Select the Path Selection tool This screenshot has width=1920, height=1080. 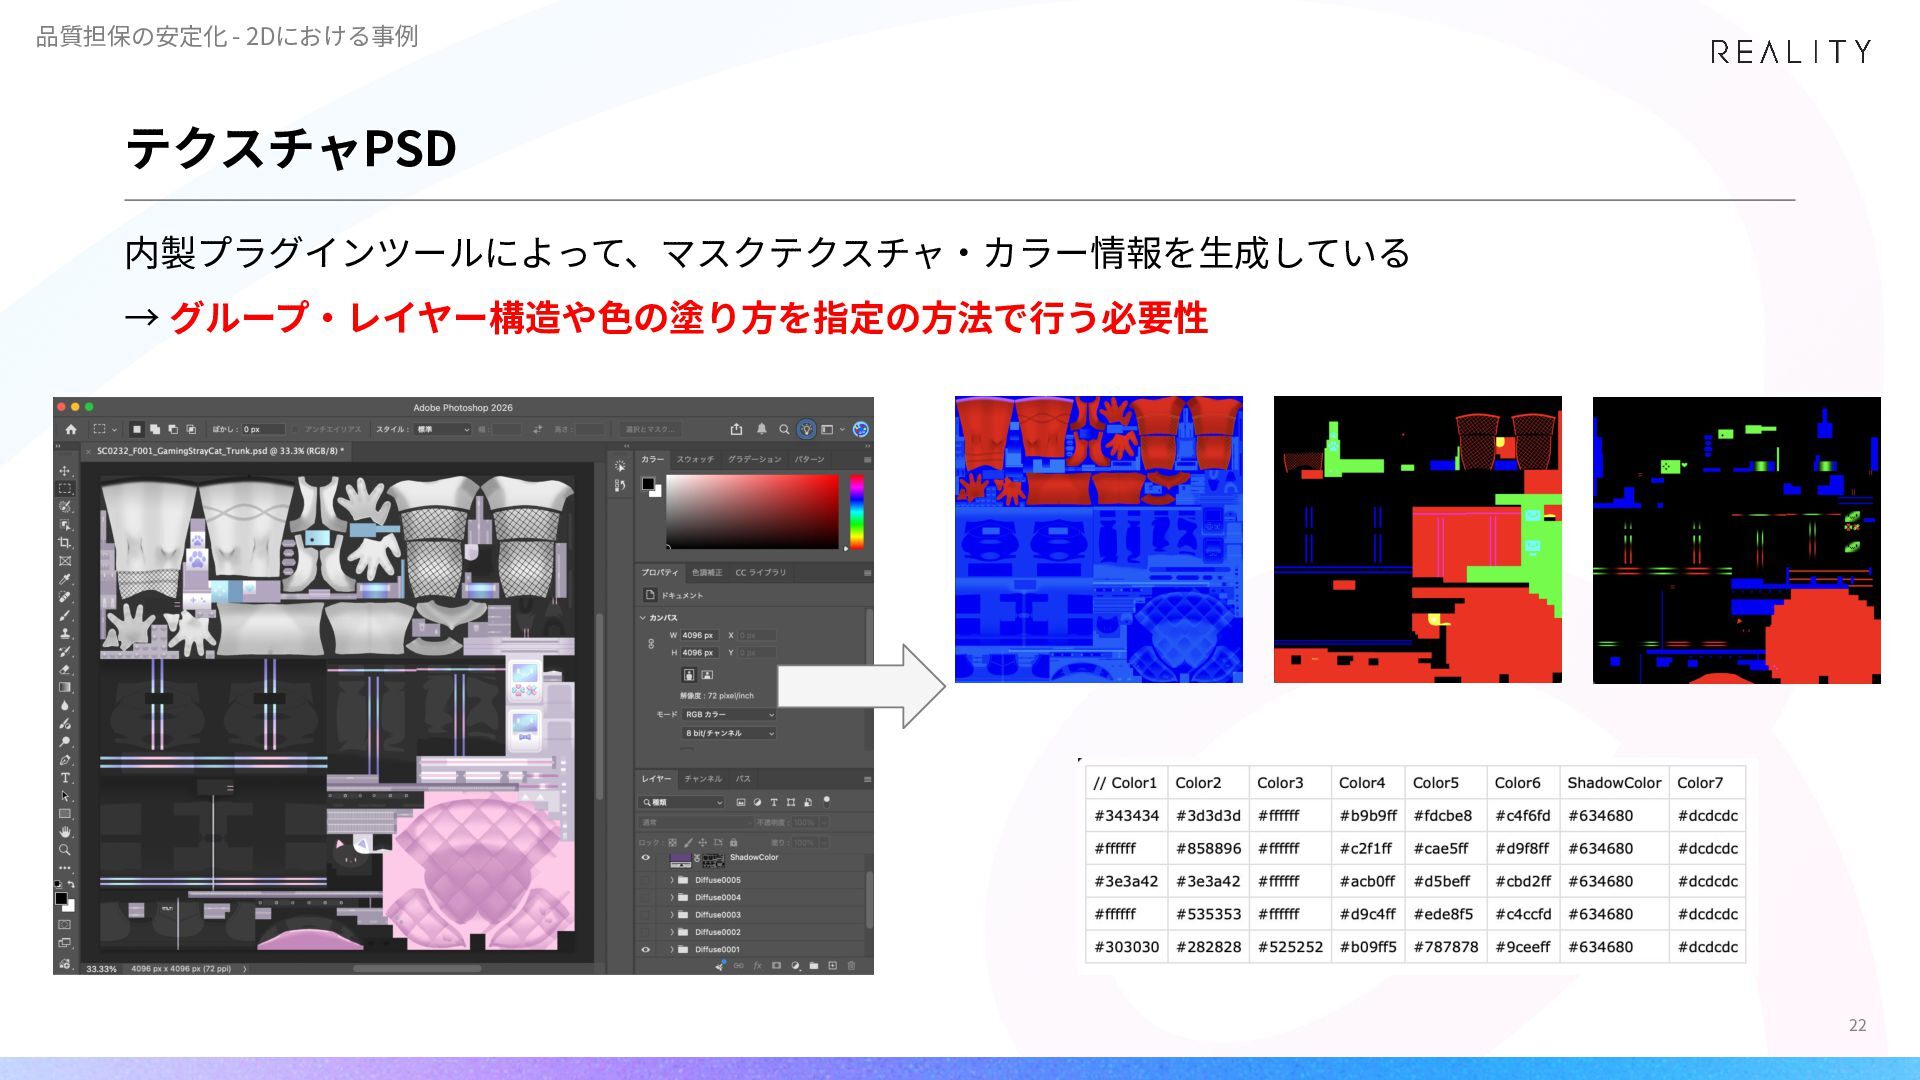(65, 796)
